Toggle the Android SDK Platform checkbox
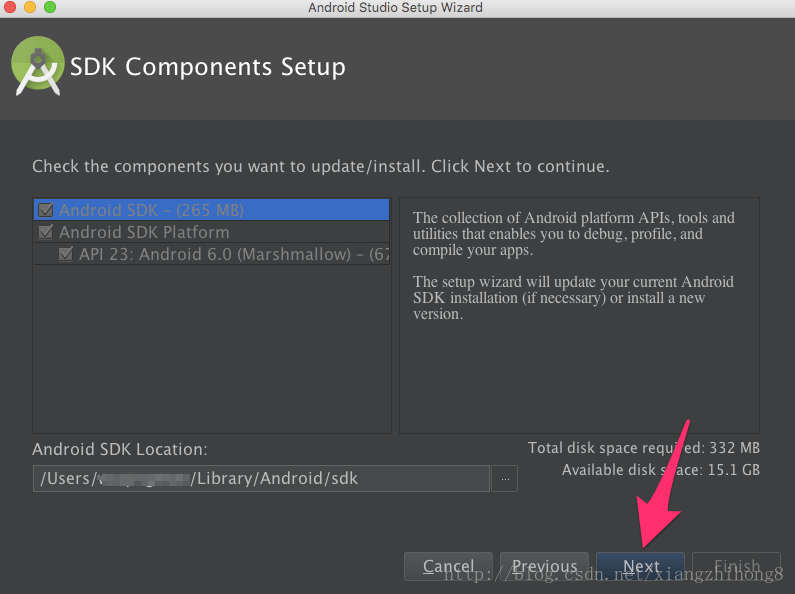Image resolution: width=795 pixels, height=594 pixels. tap(46, 232)
